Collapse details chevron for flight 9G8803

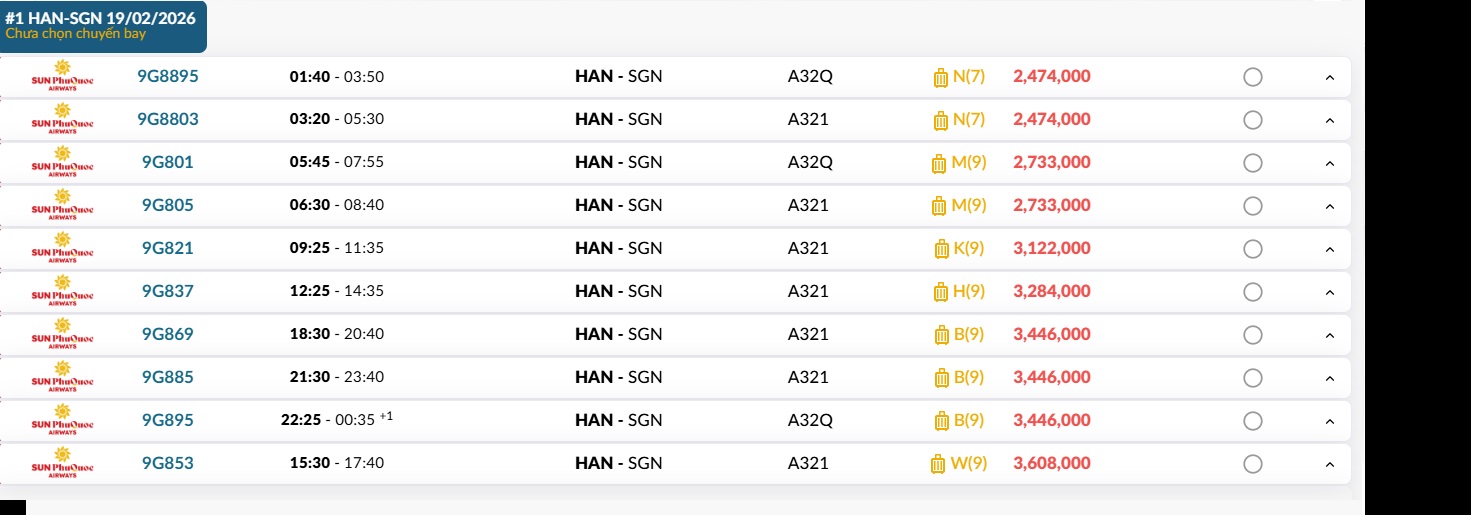[x=1329, y=120]
